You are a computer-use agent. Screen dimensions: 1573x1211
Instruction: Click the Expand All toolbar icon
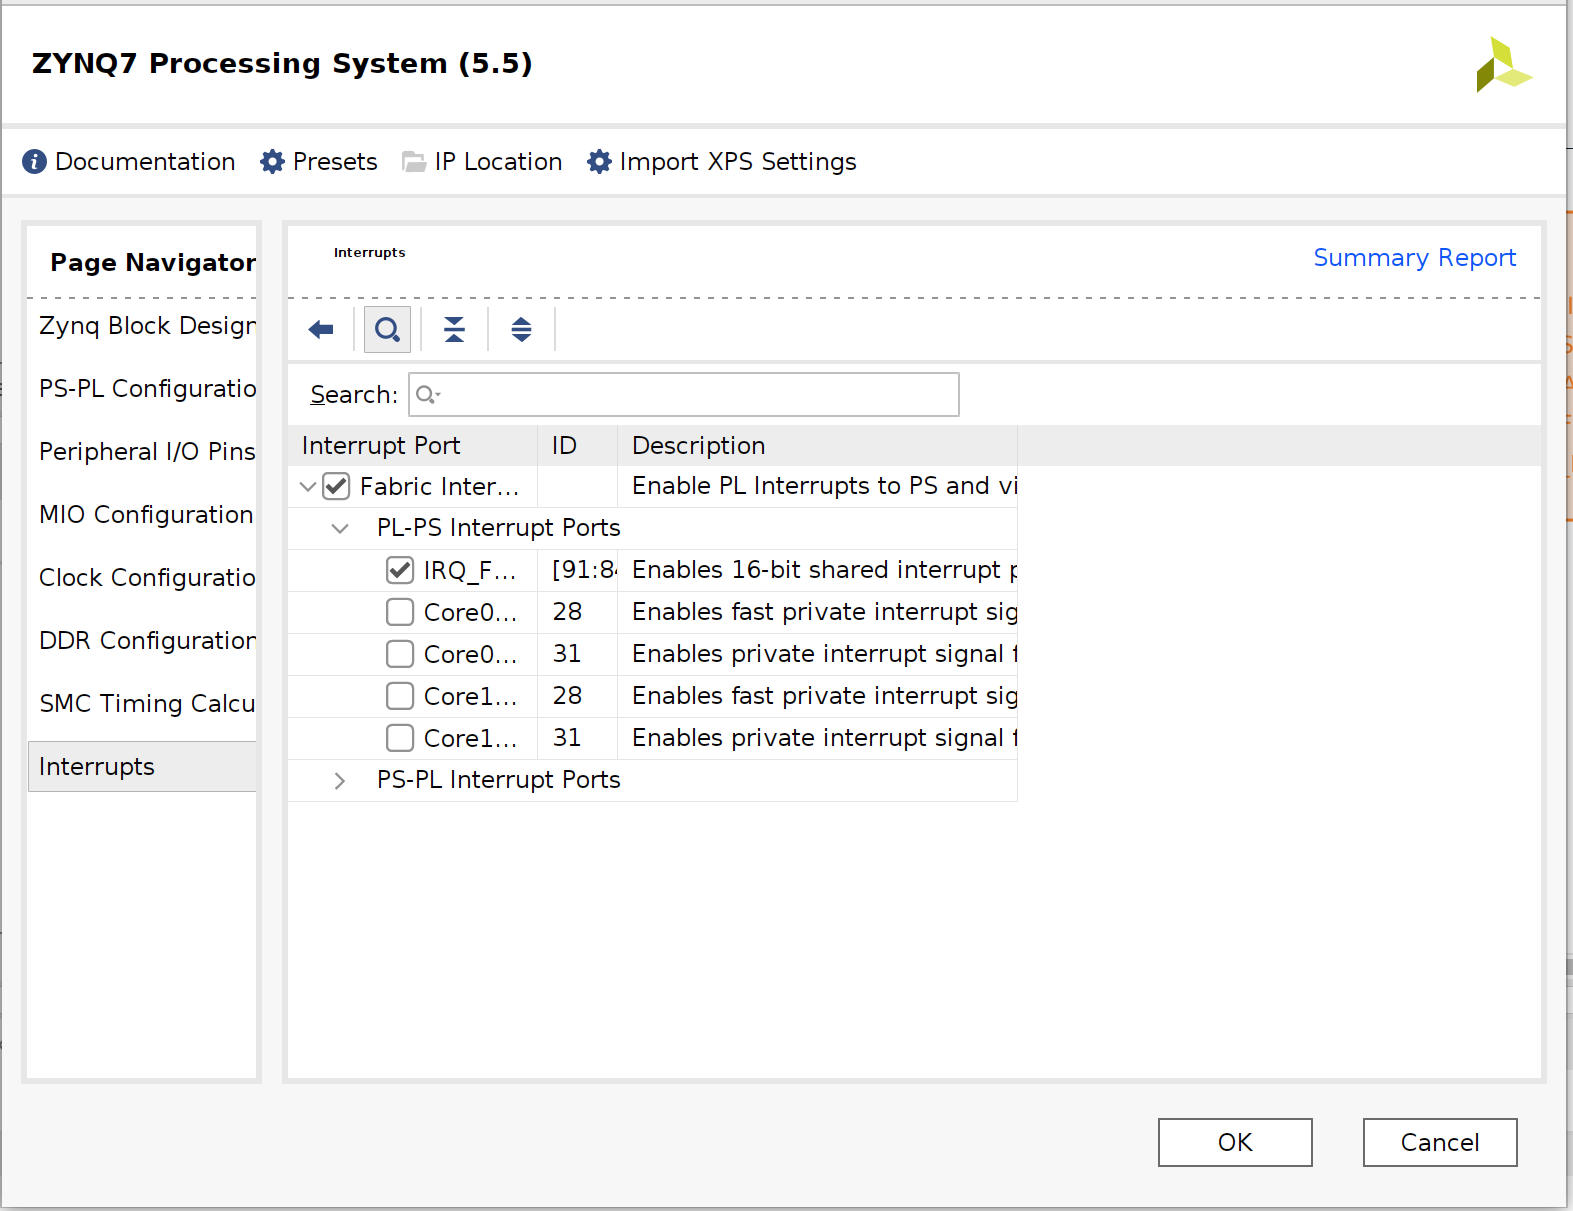[x=521, y=330]
